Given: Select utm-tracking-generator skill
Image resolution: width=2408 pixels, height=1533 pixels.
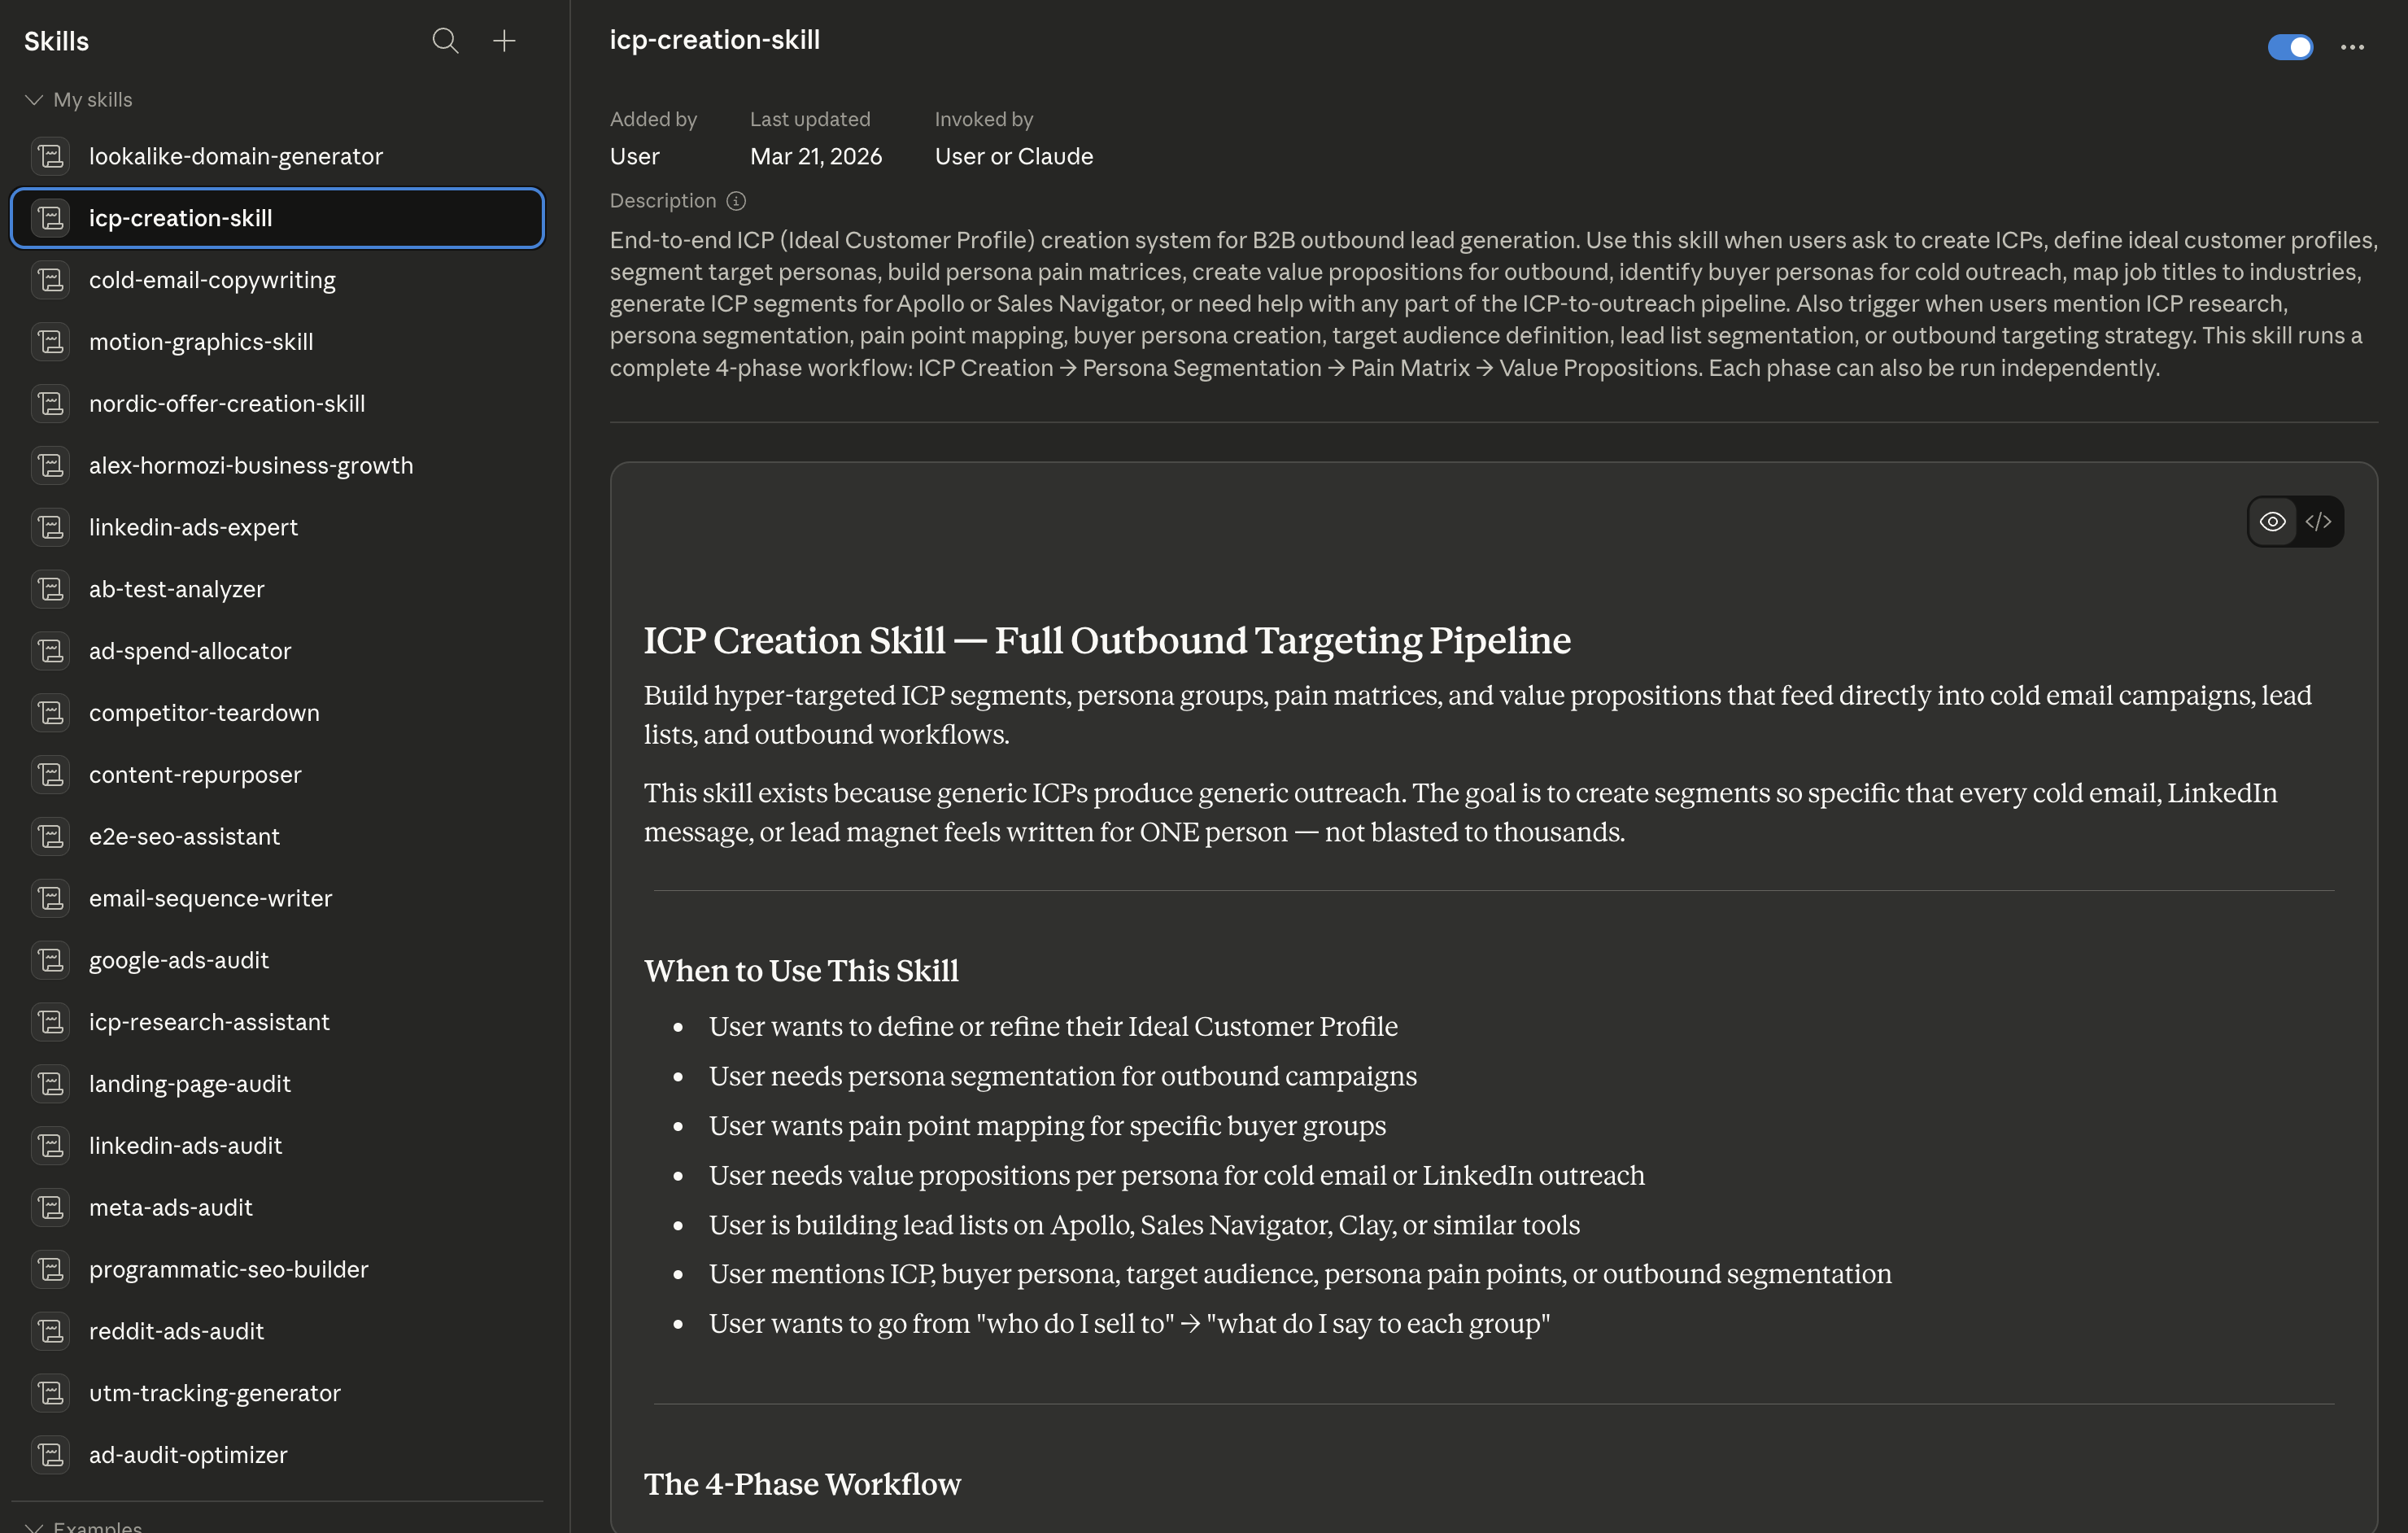Looking at the screenshot, I should (277, 1393).
